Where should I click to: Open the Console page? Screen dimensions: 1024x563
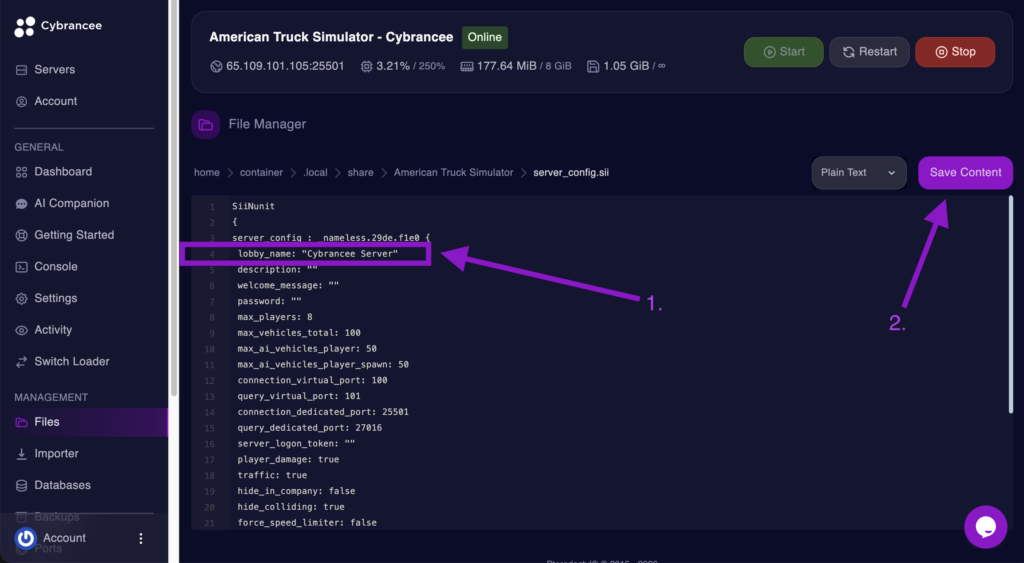point(56,266)
